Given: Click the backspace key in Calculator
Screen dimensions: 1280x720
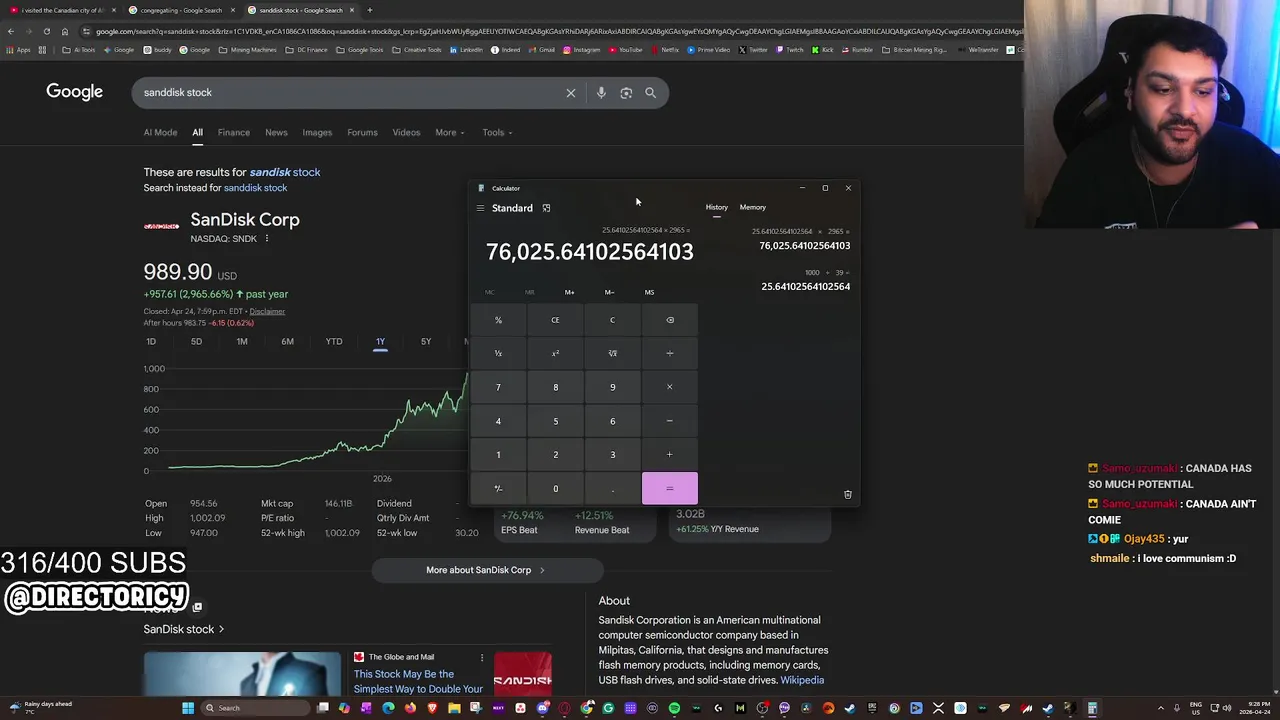Looking at the screenshot, I should pos(670,320).
